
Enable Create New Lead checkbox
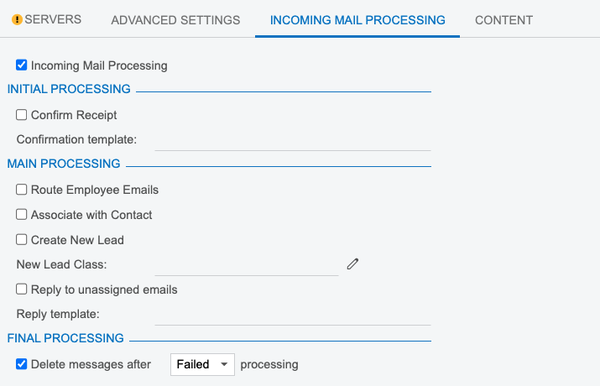[x=21, y=239]
